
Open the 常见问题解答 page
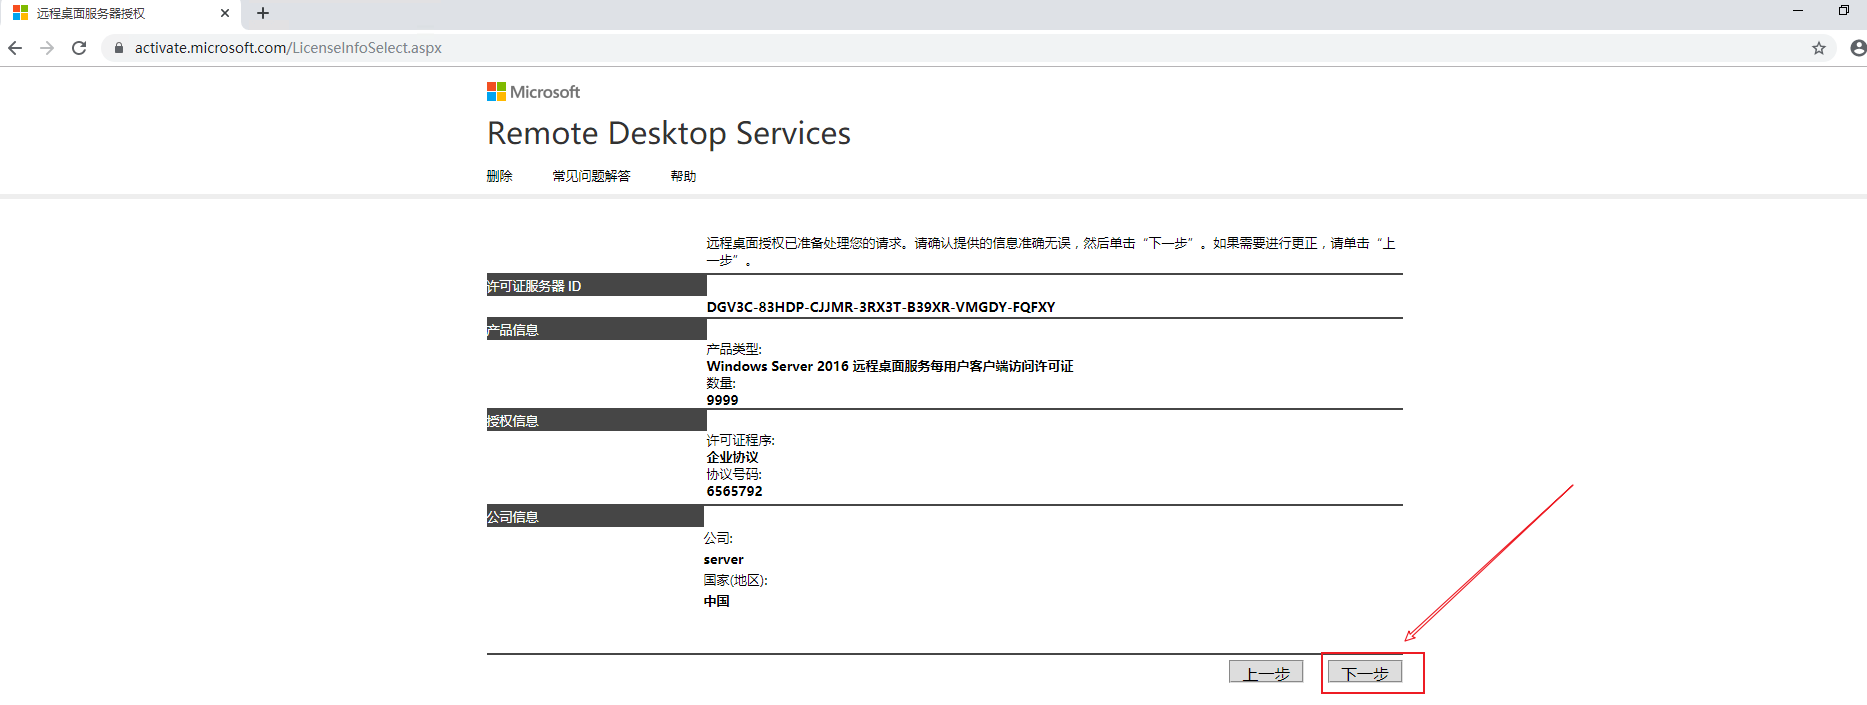point(591,176)
